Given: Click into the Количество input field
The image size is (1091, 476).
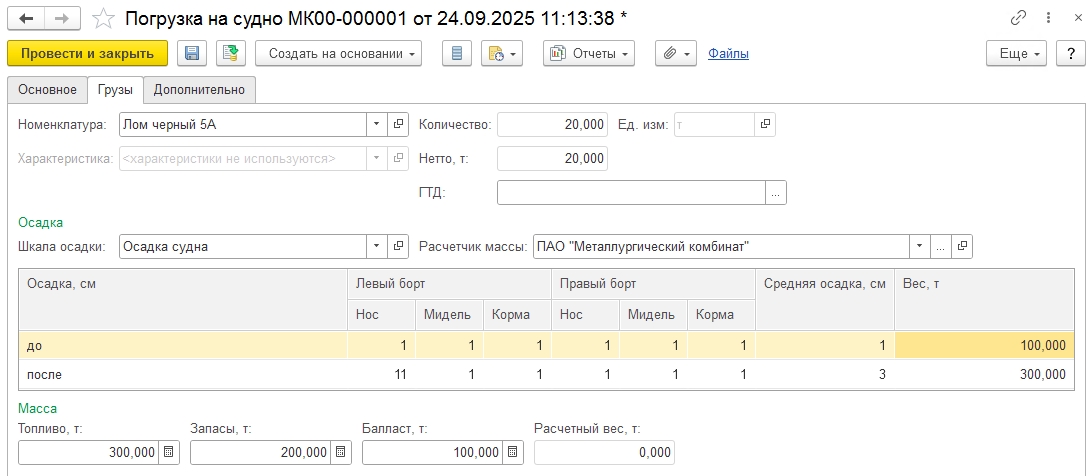Looking at the screenshot, I should pyautogui.click(x=551, y=124).
